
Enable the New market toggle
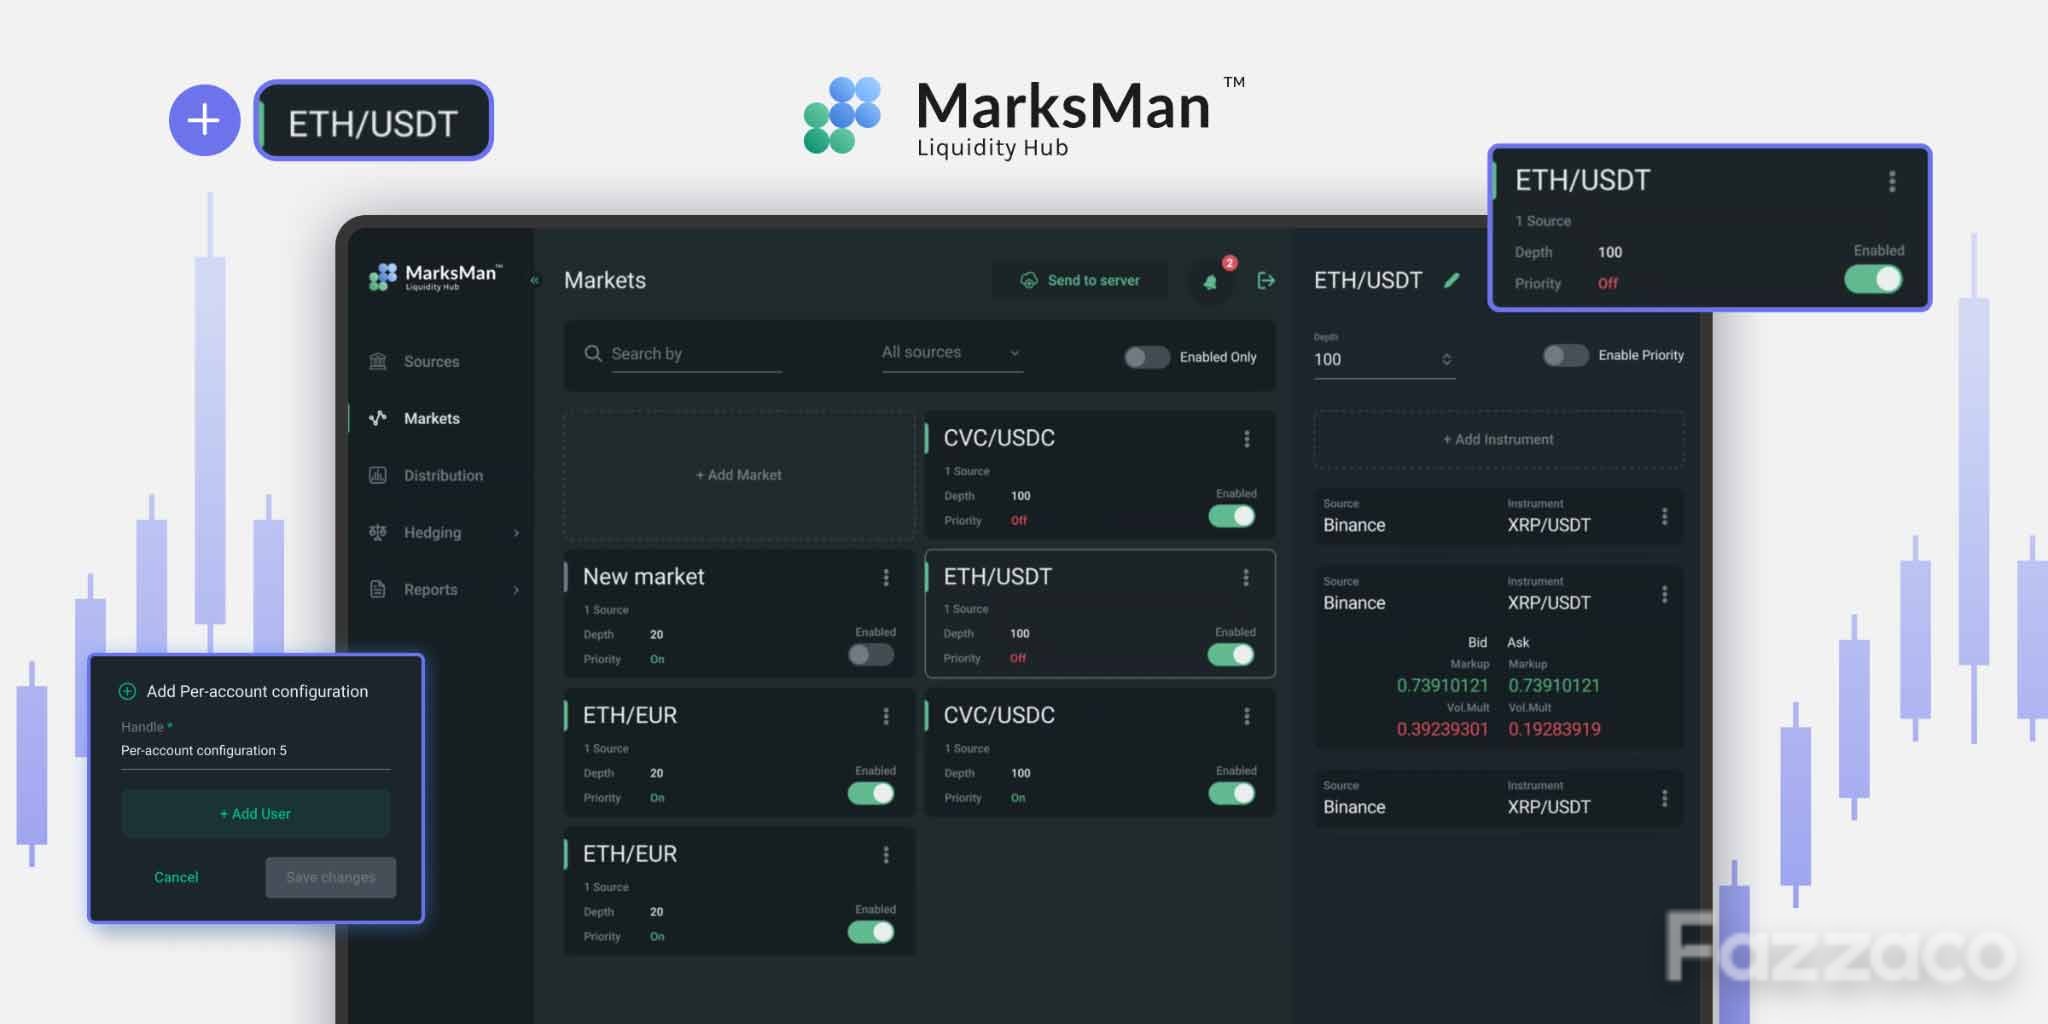click(x=871, y=655)
